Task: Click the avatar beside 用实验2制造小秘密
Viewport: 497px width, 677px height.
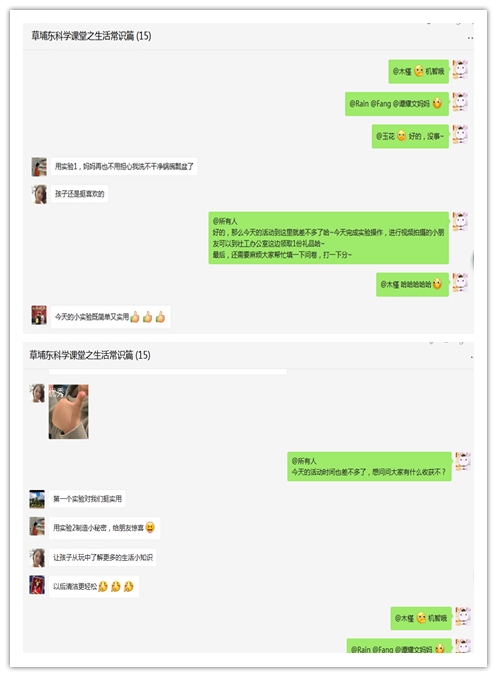Action: pyautogui.click(x=37, y=526)
